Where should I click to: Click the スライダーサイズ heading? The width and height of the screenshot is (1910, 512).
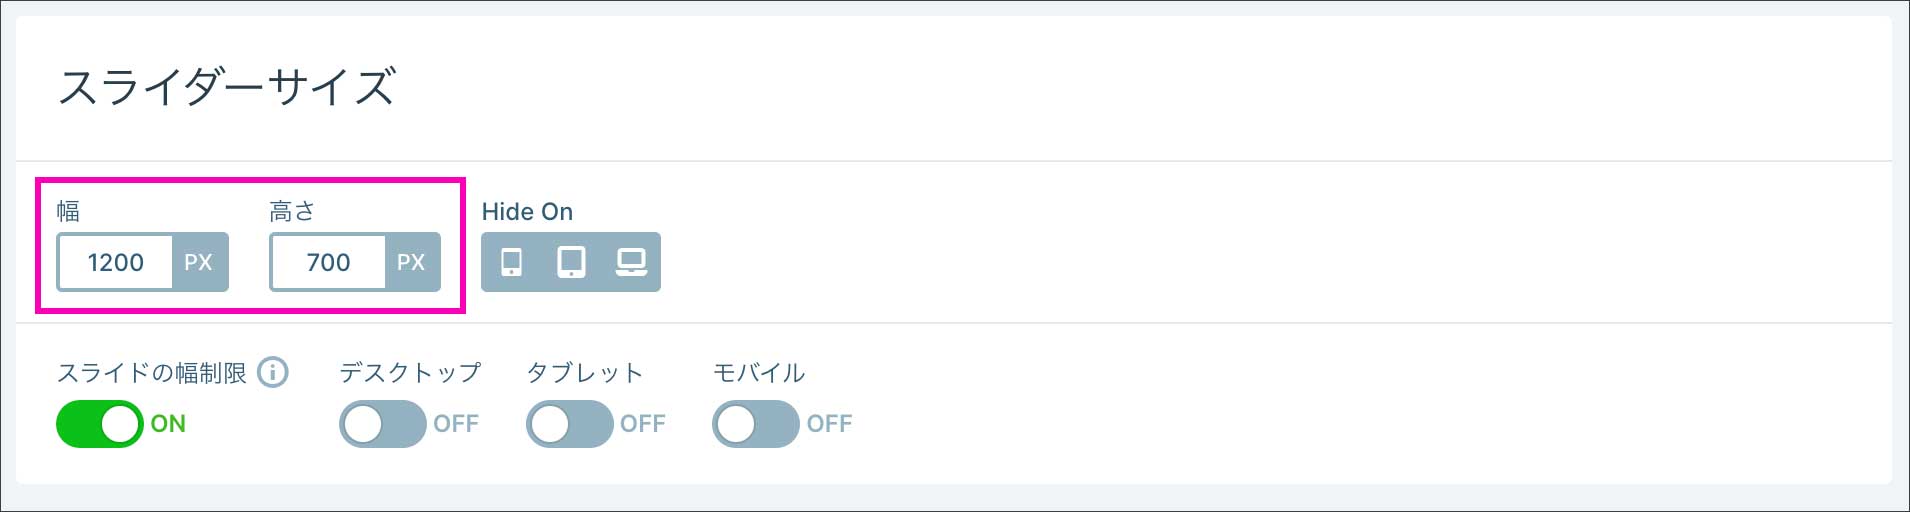point(227,87)
